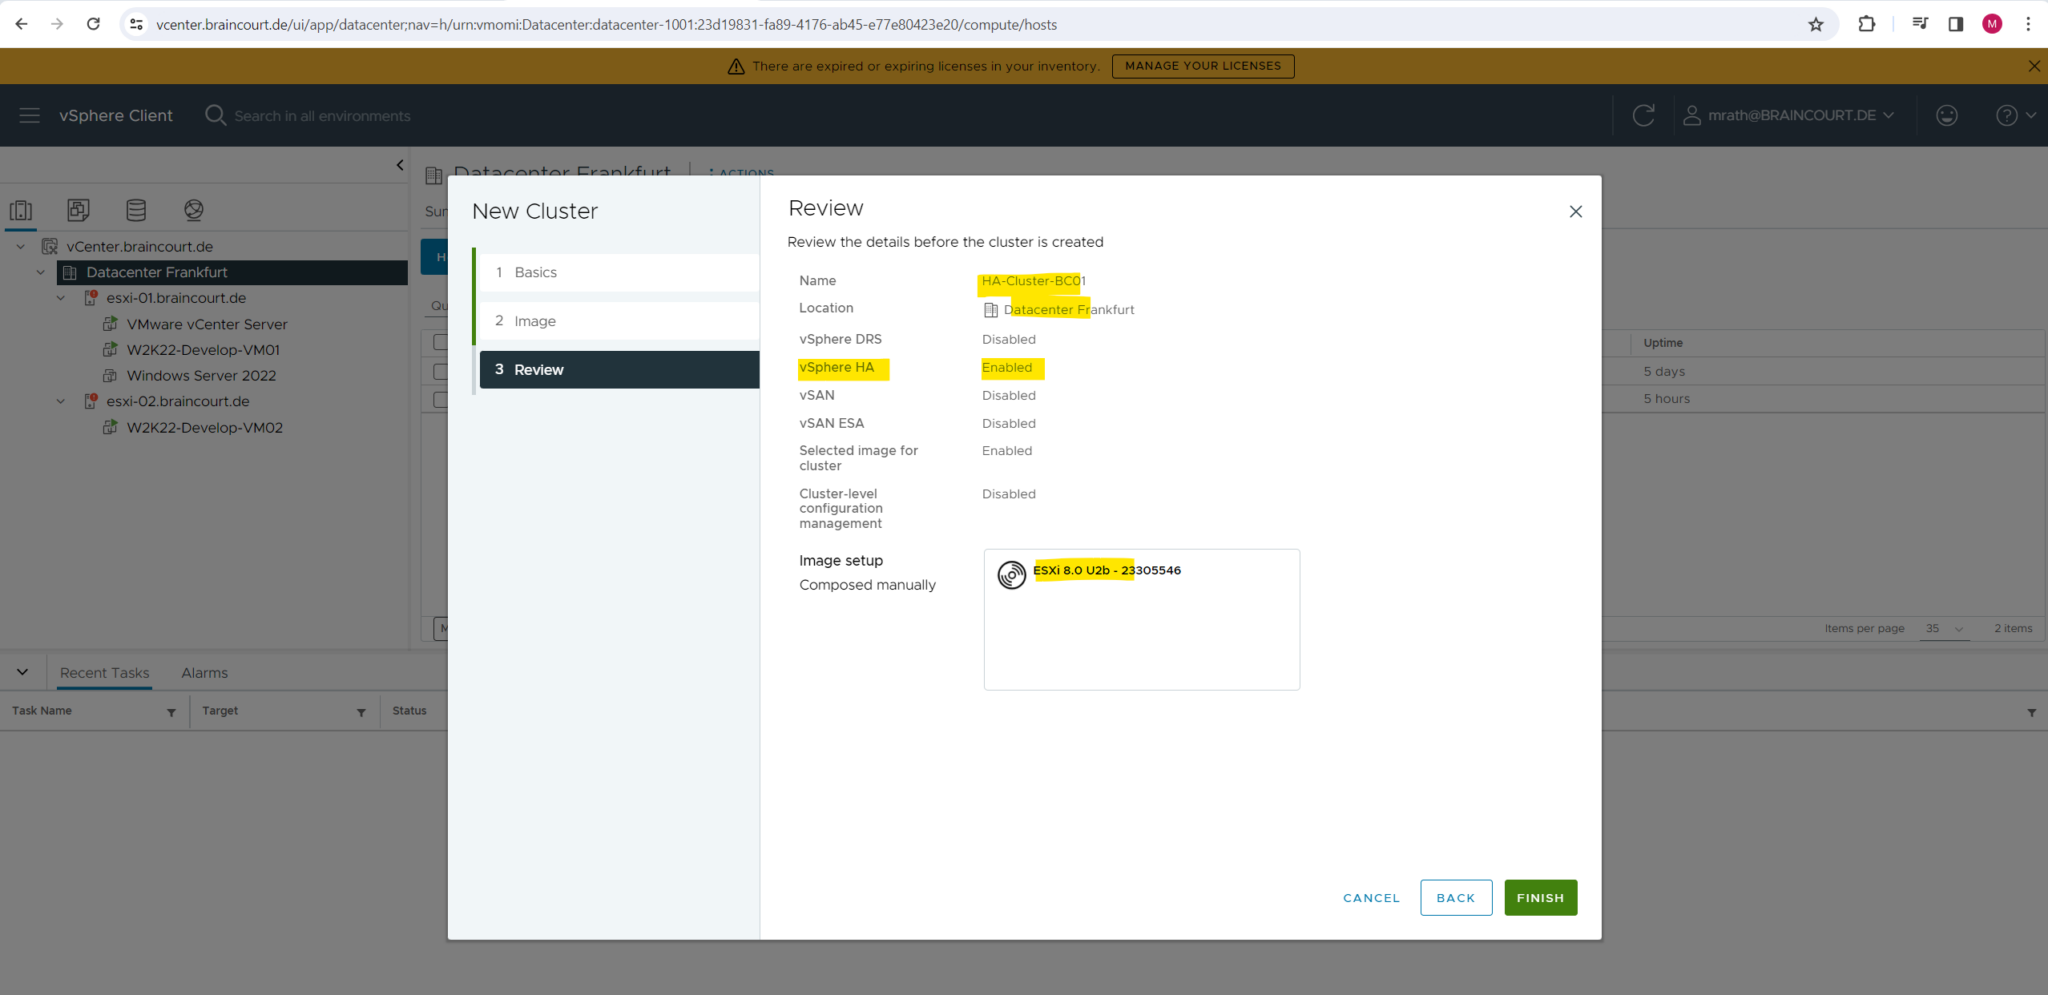This screenshot has height=995, width=2048.
Task: Click the refresh icon in the top bar
Action: [1644, 115]
